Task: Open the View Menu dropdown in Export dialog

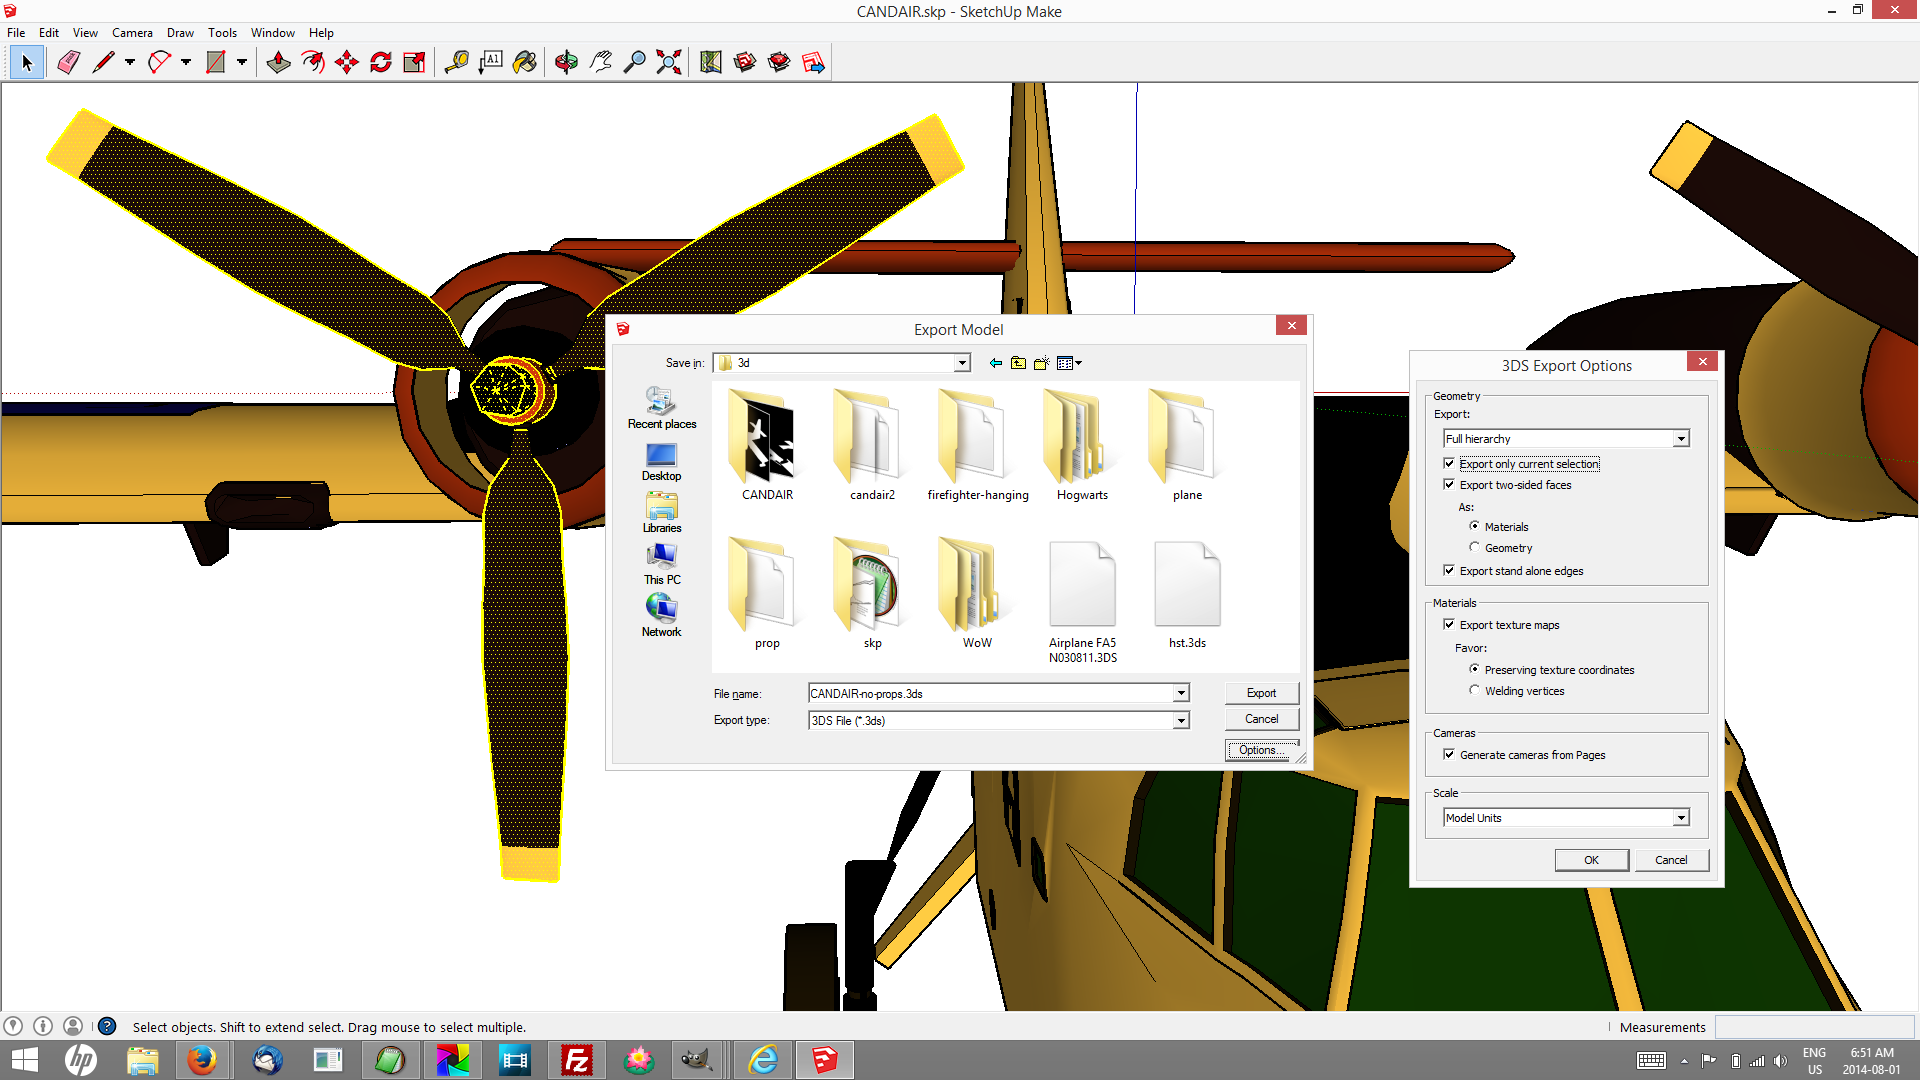Action: pyautogui.click(x=1069, y=363)
